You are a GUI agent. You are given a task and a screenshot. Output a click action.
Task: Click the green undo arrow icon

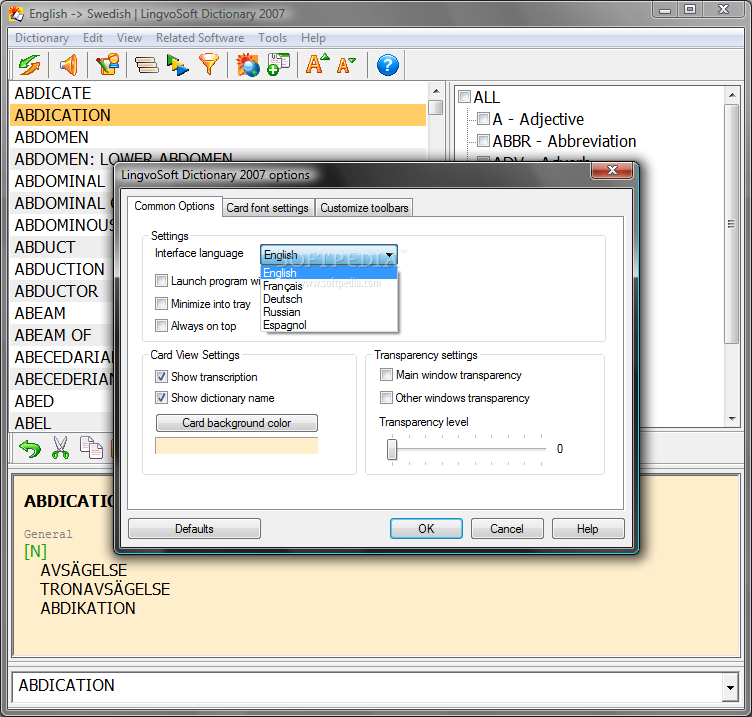click(30, 448)
